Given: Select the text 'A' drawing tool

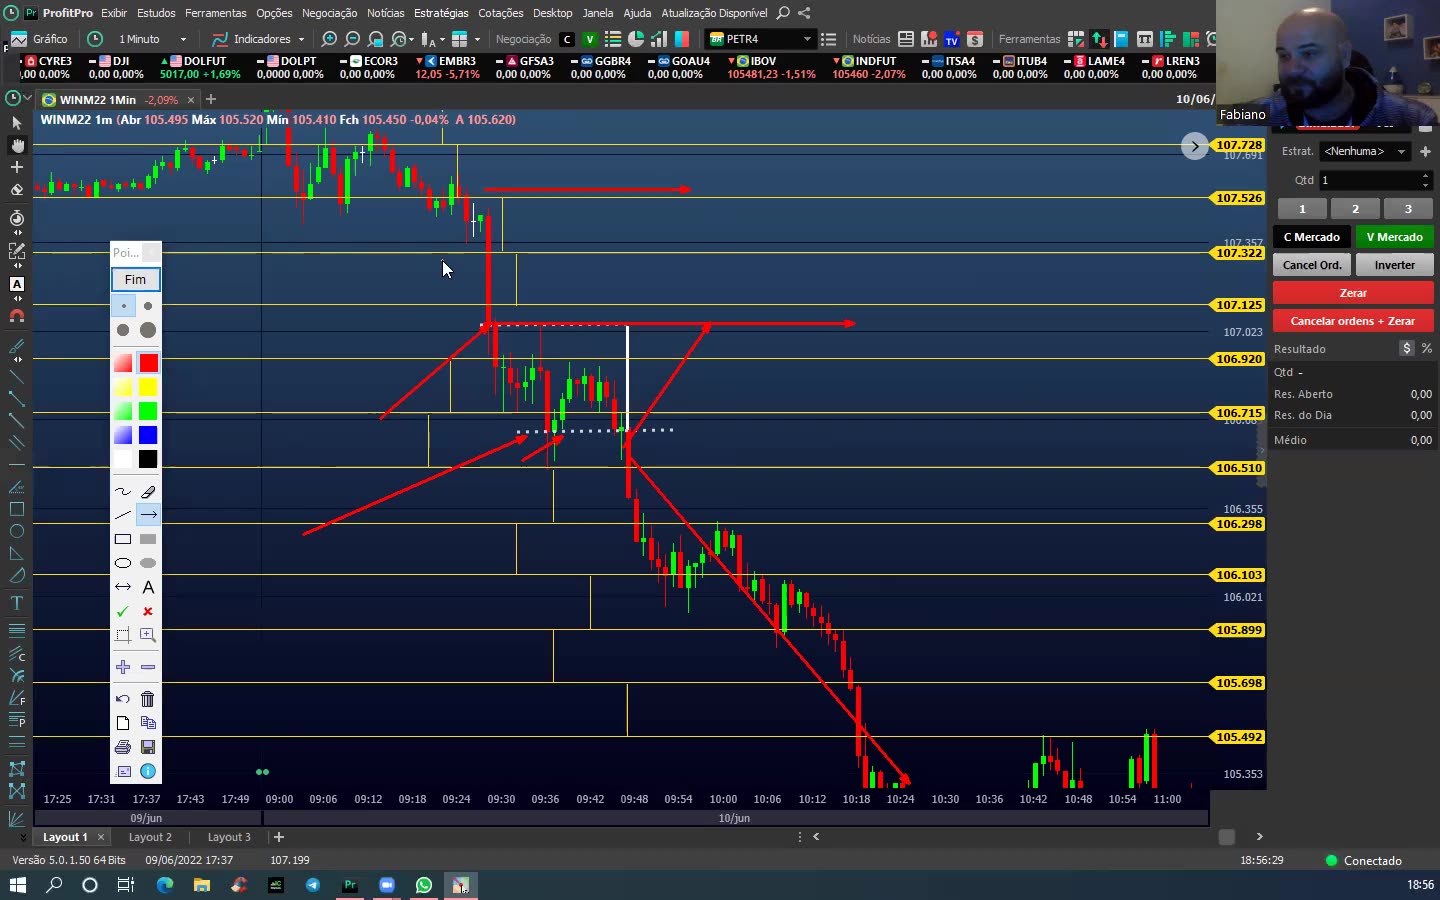Looking at the screenshot, I should pyautogui.click(x=148, y=587).
